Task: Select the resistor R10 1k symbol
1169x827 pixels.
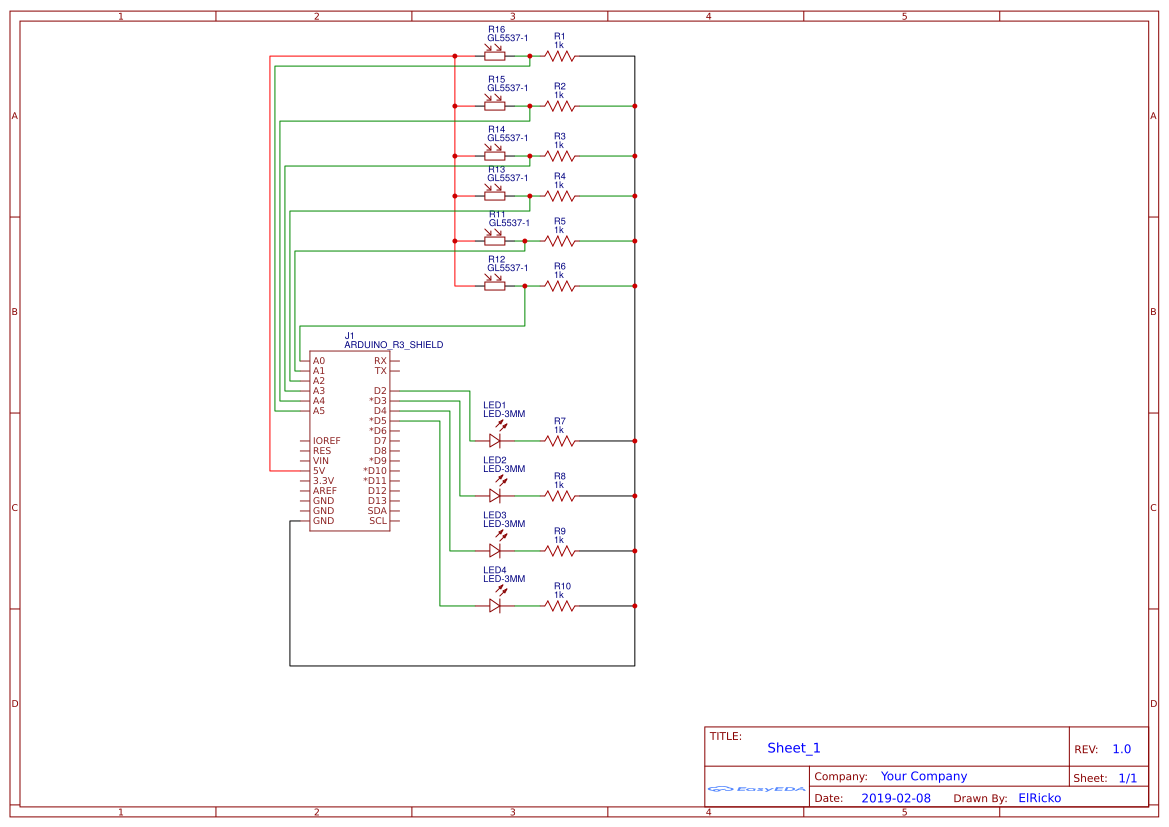Action: (560, 604)
